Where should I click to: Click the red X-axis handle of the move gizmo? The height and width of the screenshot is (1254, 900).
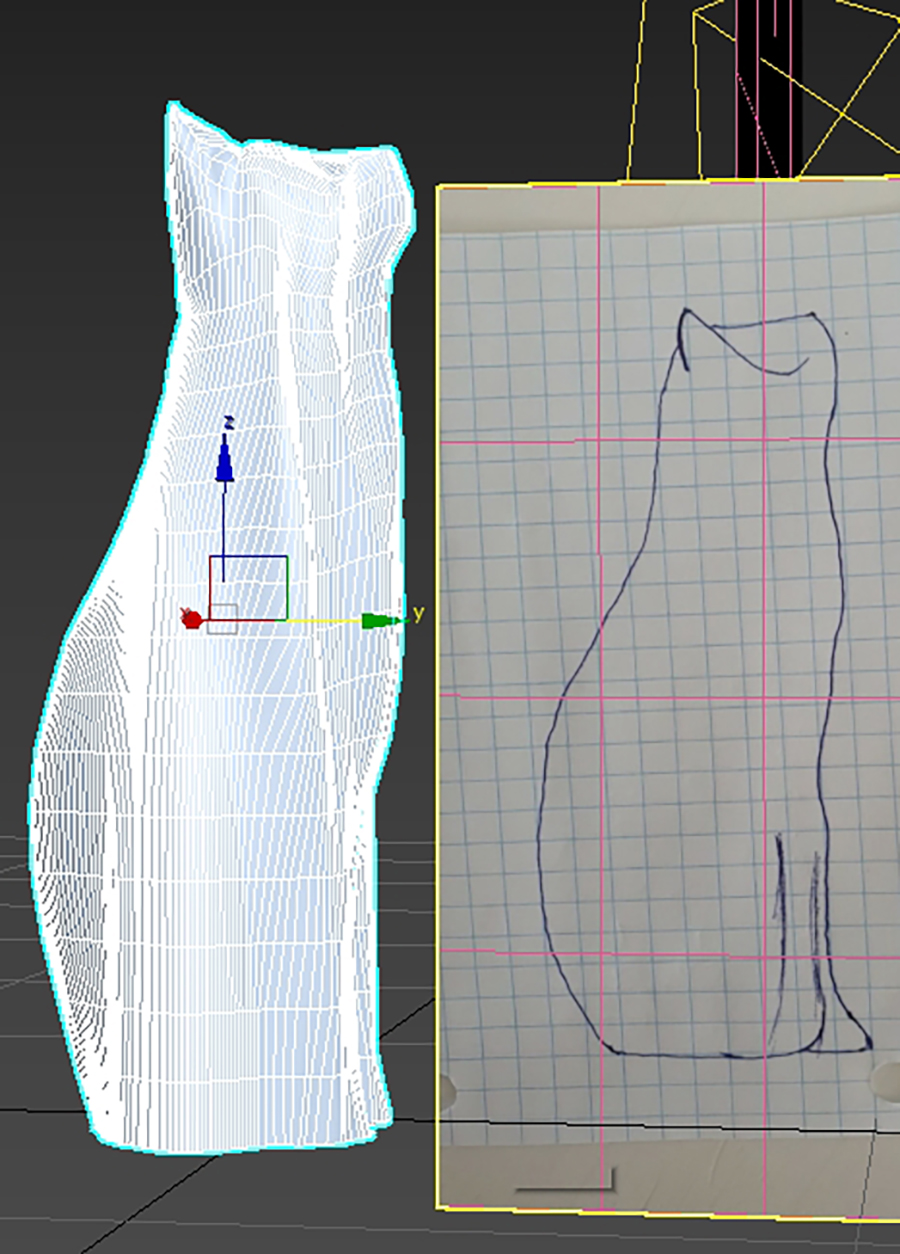[x=193, y=619]
